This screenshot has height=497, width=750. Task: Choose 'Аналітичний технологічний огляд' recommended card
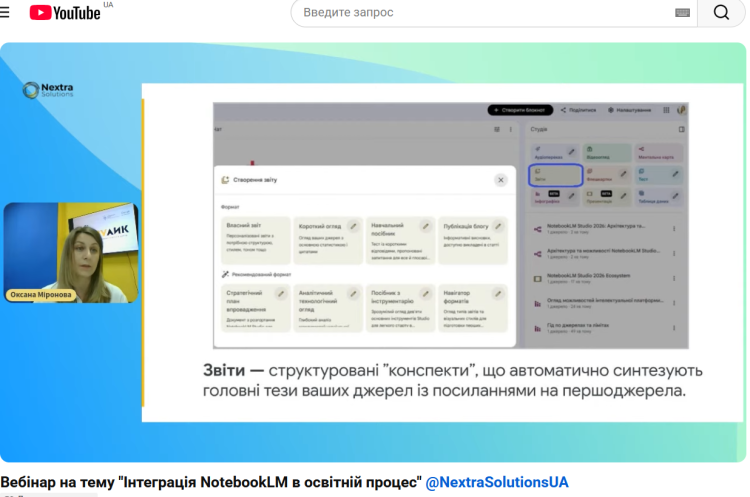pos(328,308)
